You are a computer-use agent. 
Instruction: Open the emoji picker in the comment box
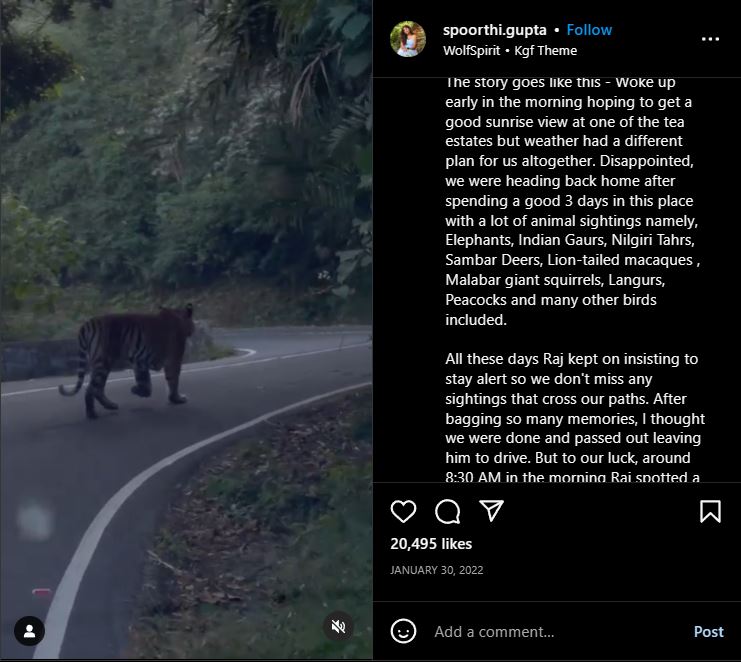click(403, 631)
